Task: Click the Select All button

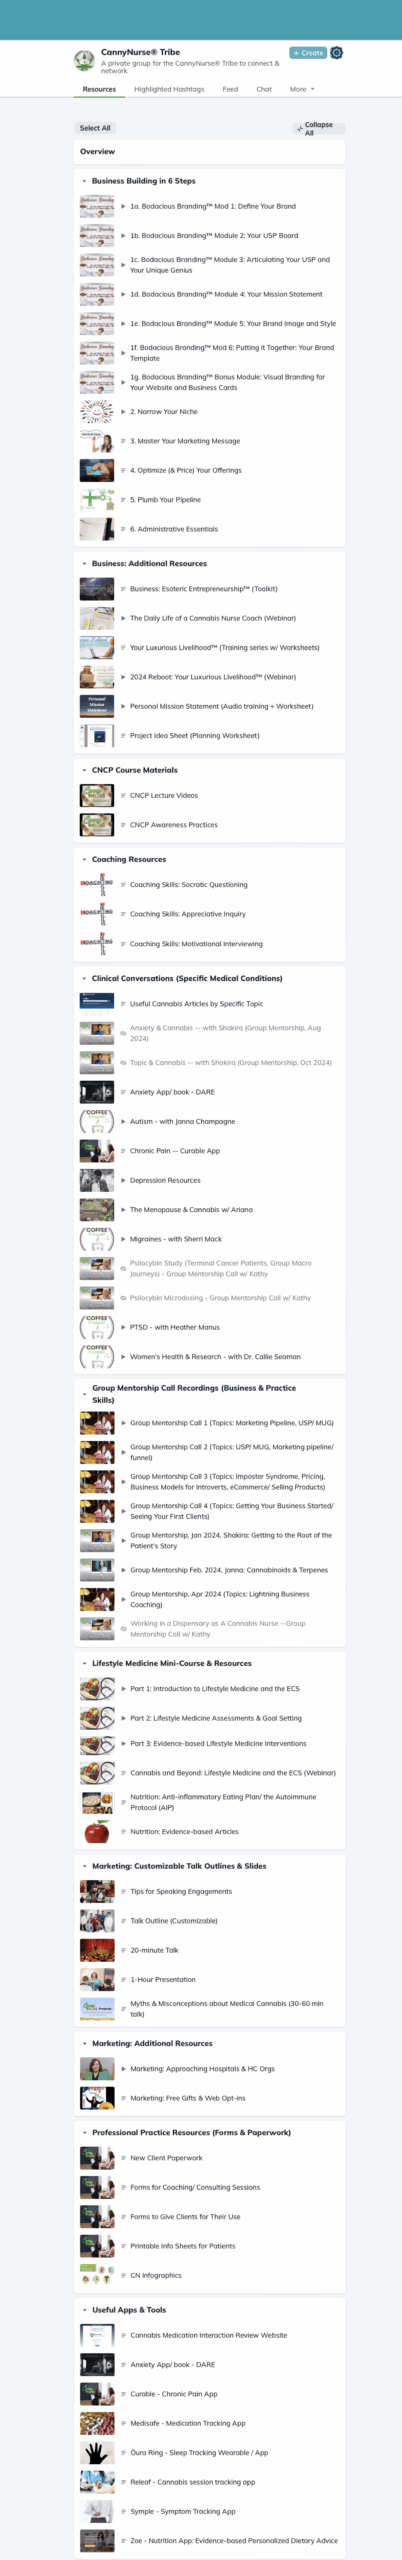Action: point(95,128)
